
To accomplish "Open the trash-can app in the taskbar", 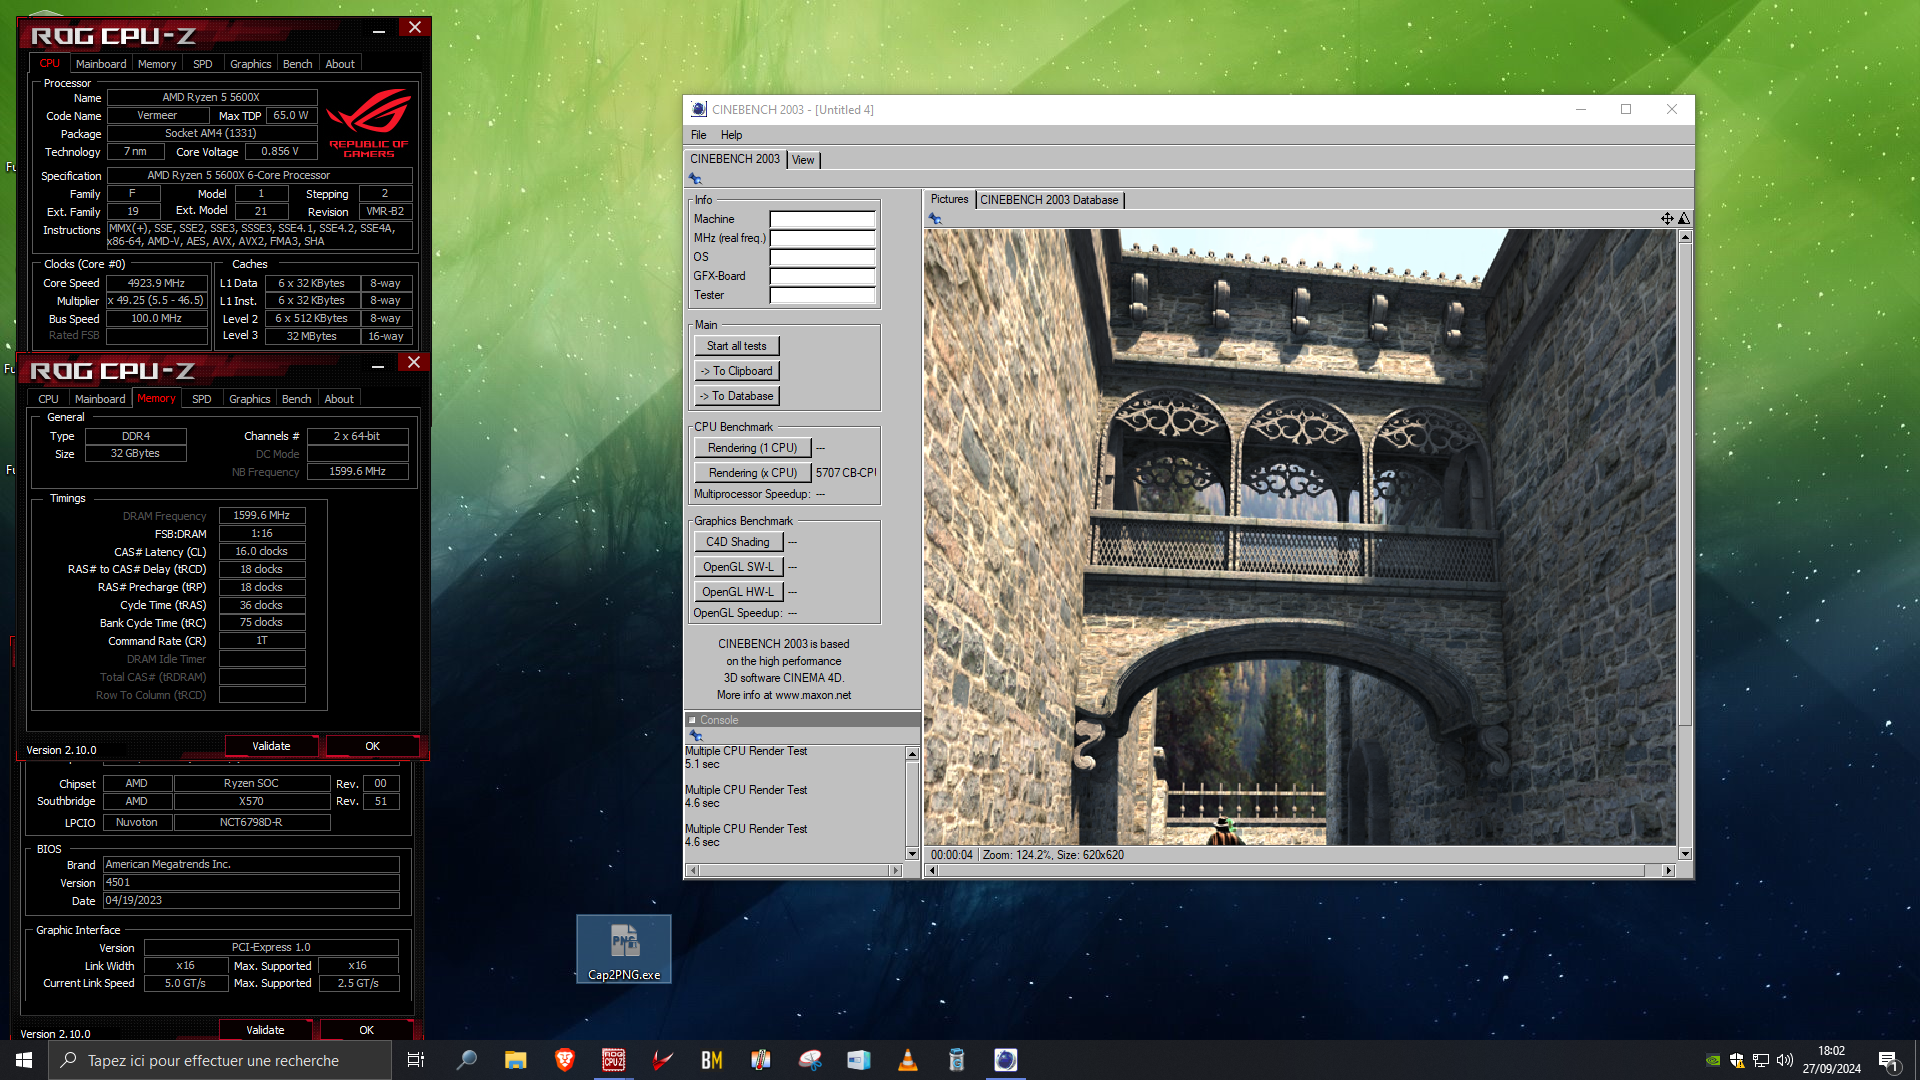I will coord(956,1060).
